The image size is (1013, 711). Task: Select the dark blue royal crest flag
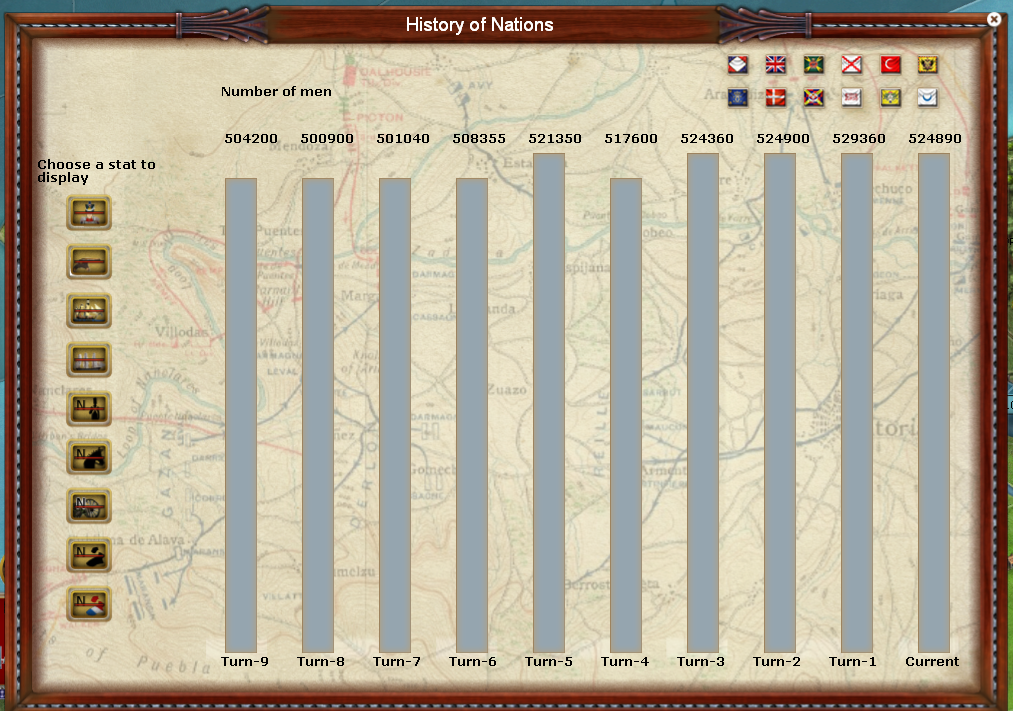coord(738,97)
